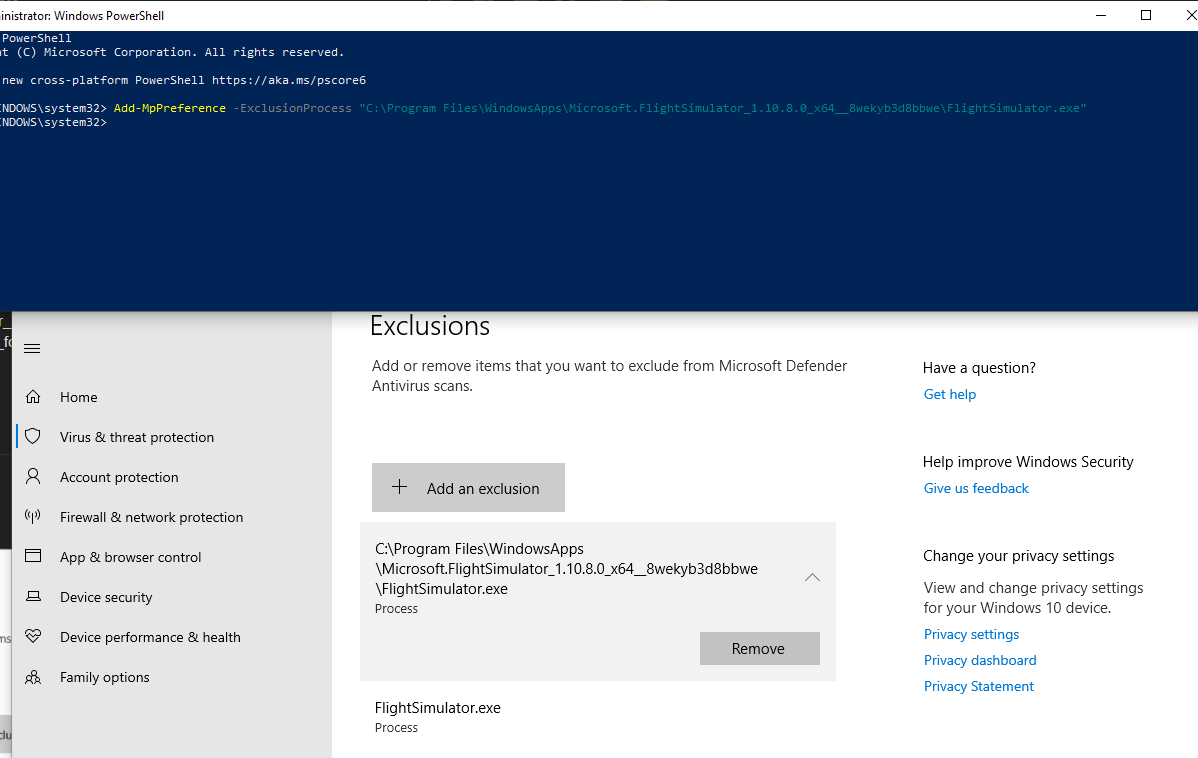Click Give us feedback link

pos(976,488)
